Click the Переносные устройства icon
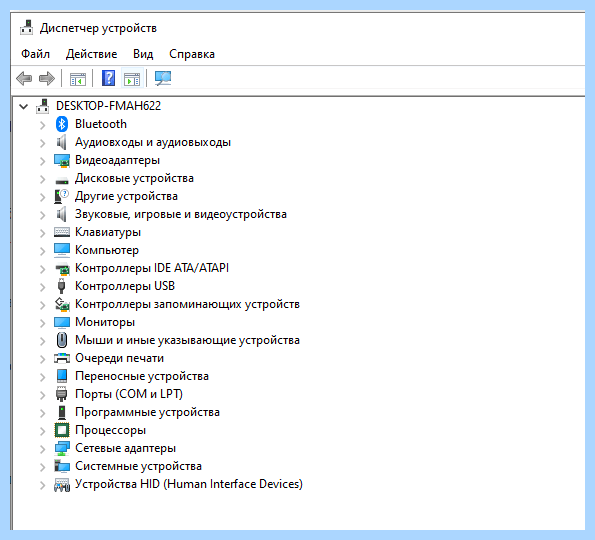The image size is (595, 540). pyautogui.click(x=62, y=376)
